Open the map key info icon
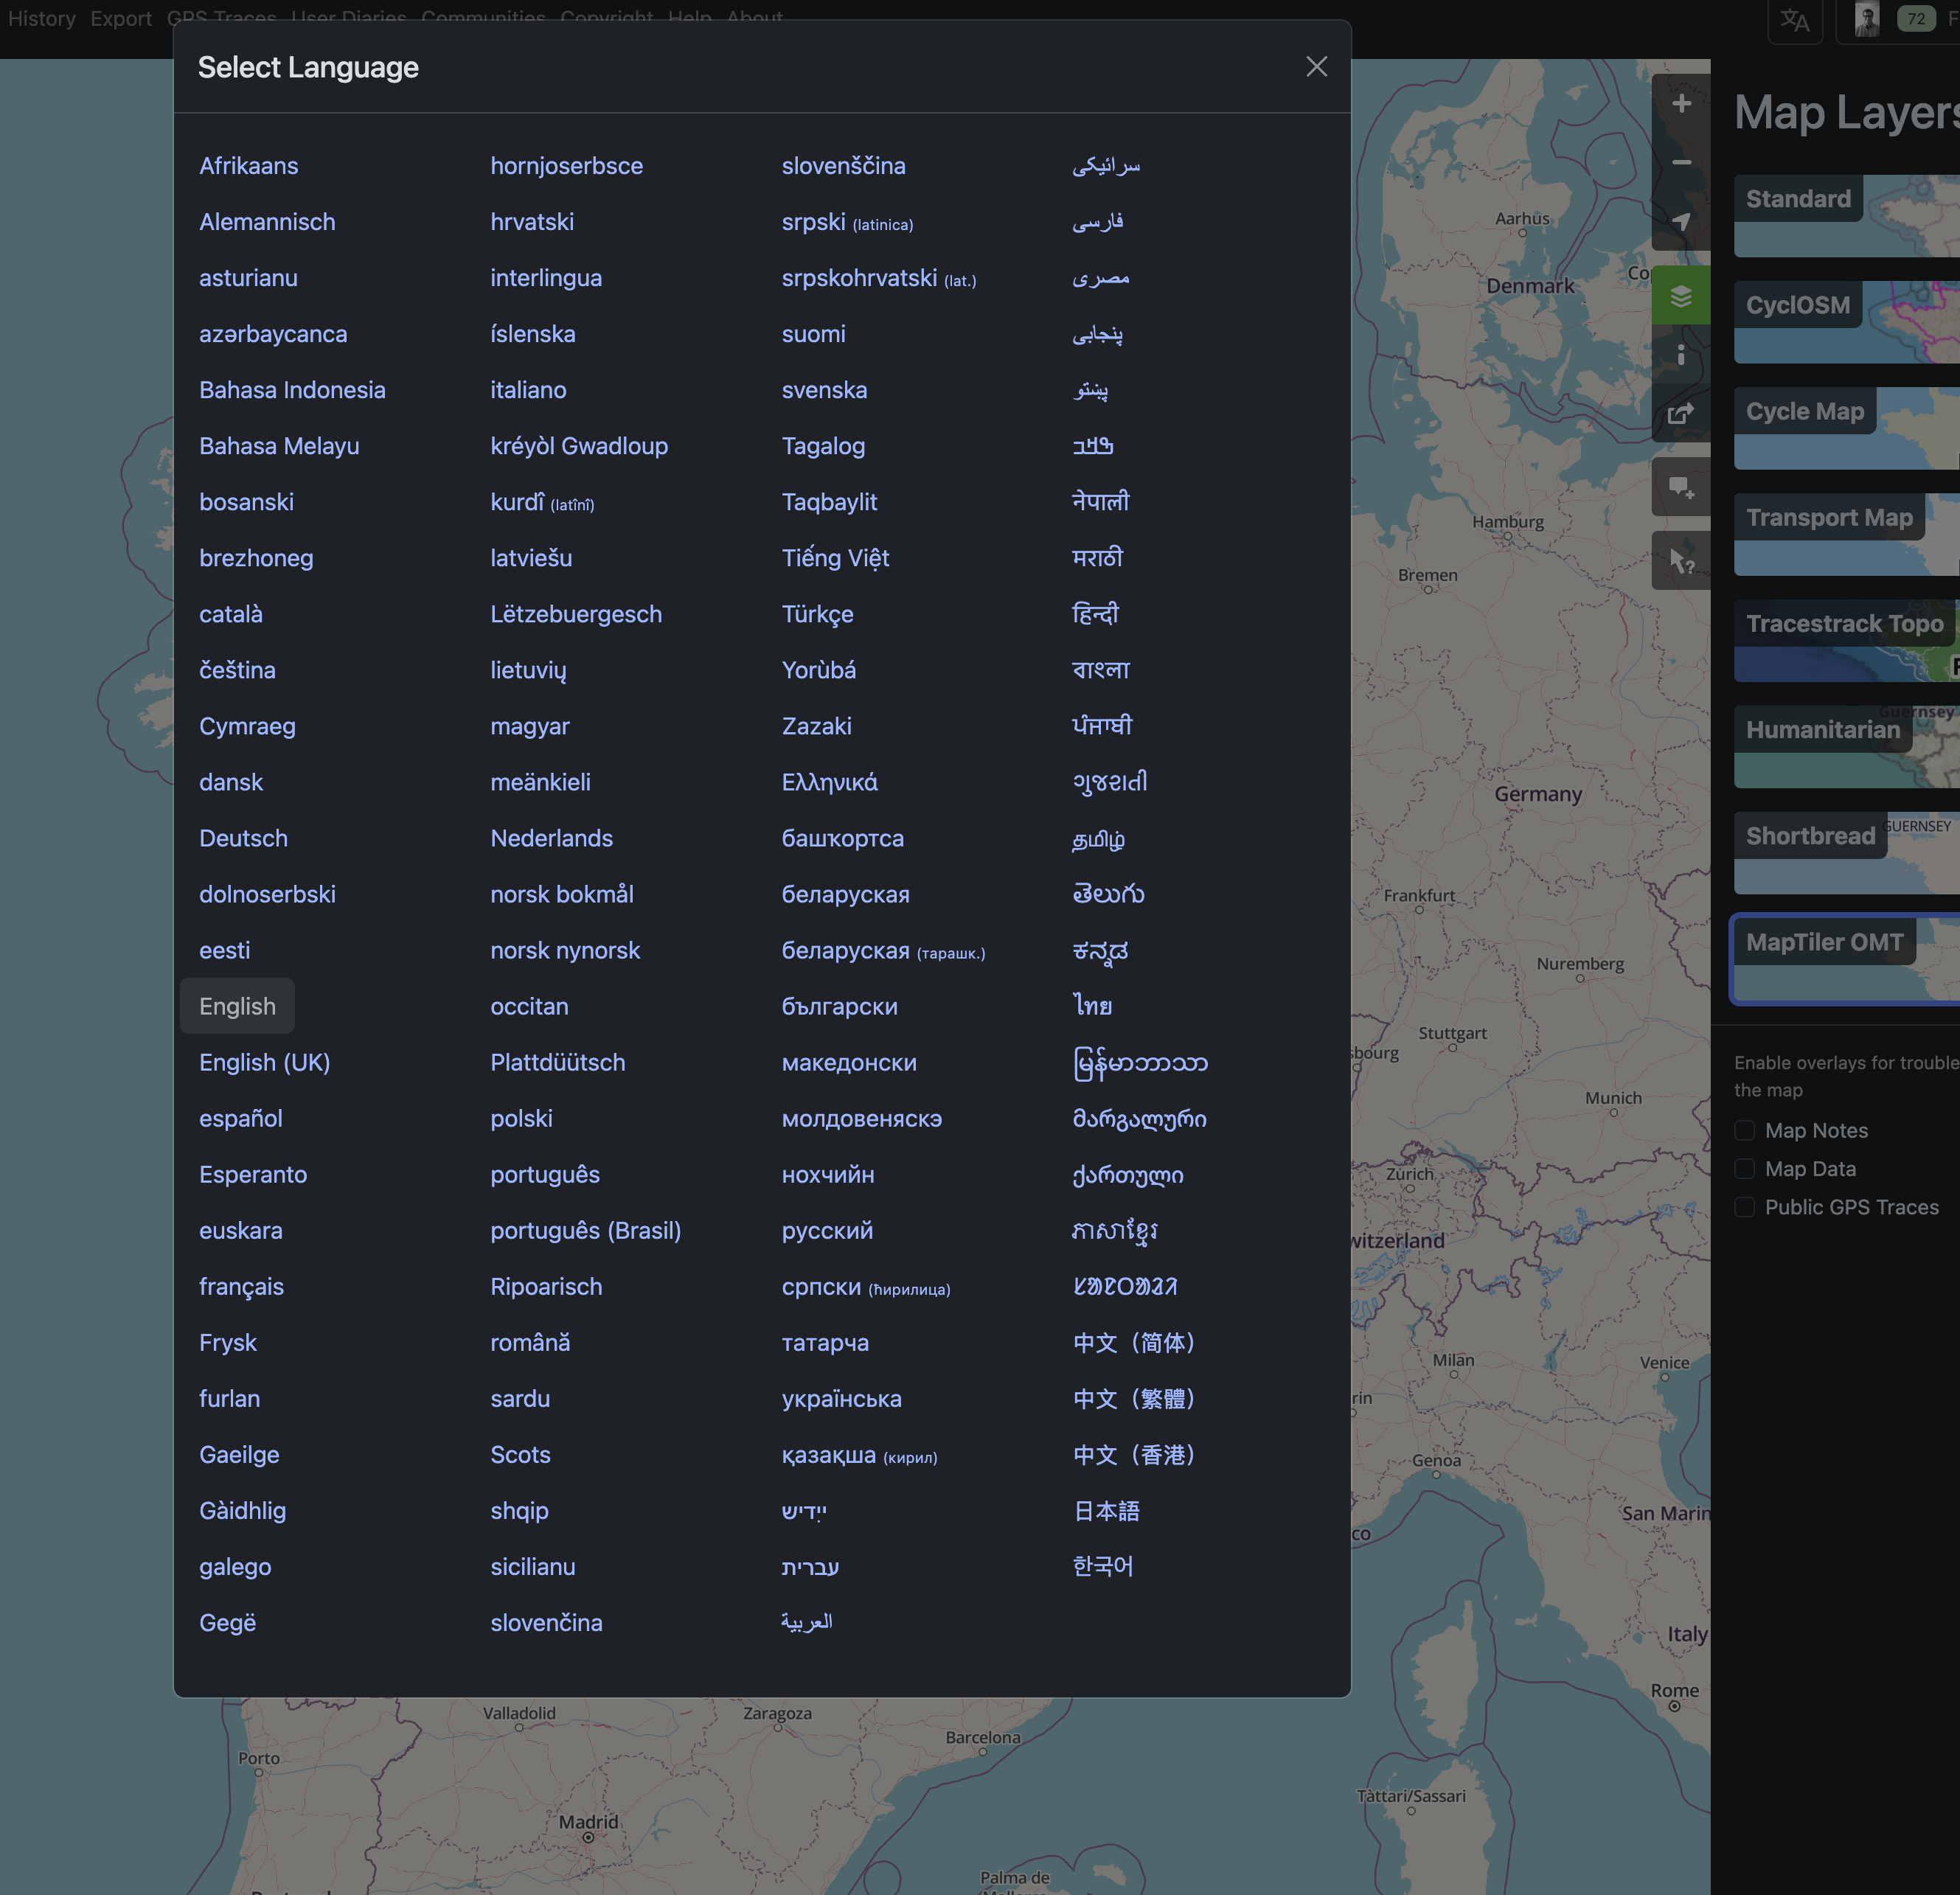The image size is (1960, 1895). 1681,354
